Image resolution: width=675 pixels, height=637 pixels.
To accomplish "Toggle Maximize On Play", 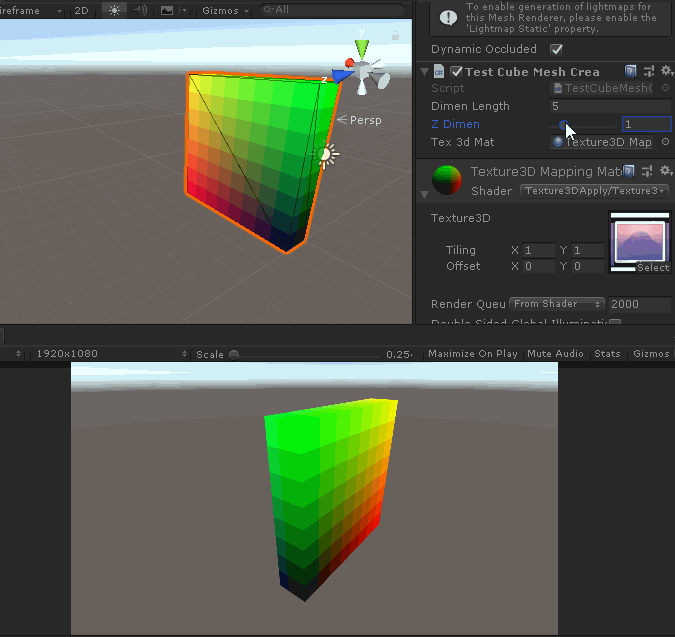I will click(473, 354).
